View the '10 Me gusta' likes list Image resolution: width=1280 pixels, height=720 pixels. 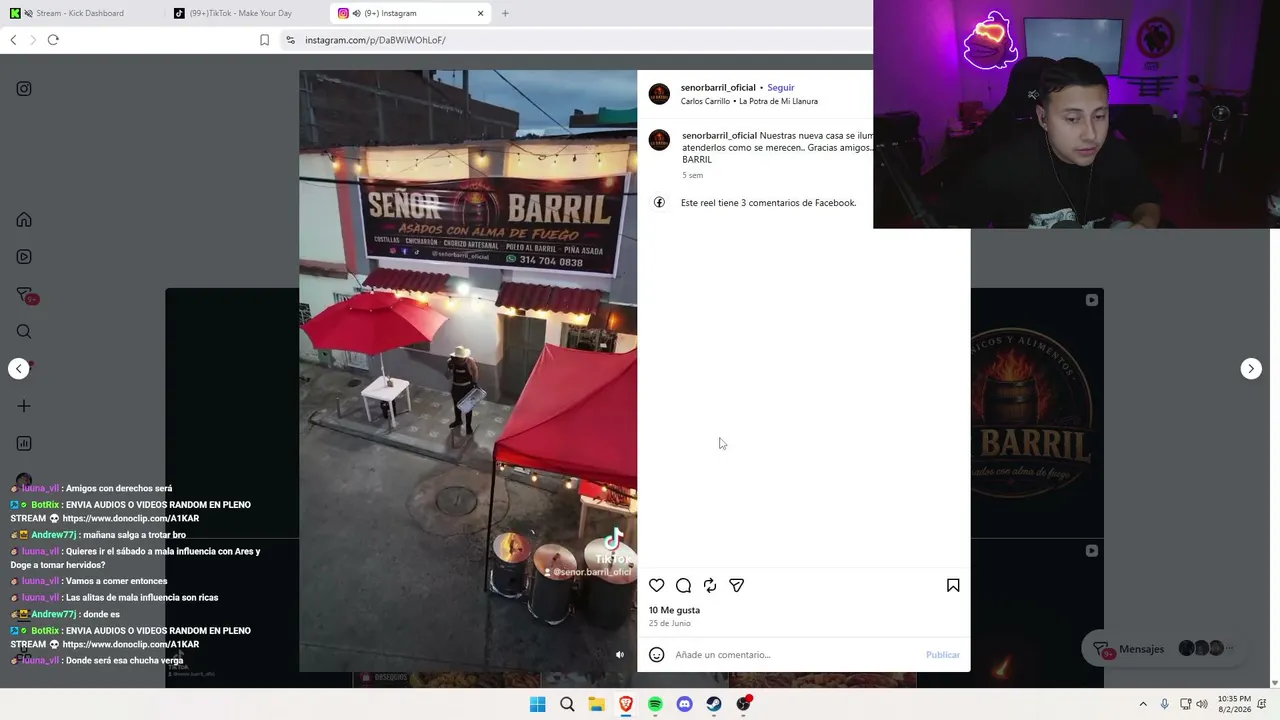coord(674,610)
